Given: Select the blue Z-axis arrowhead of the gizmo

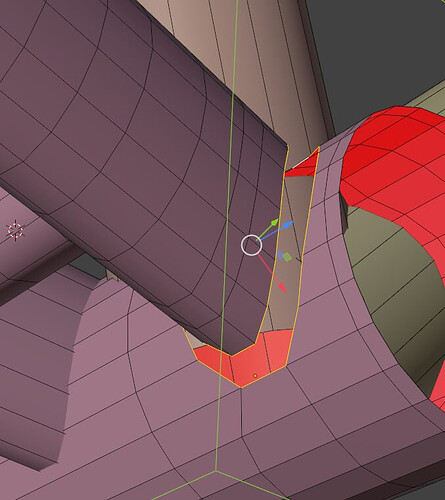Looking at the screenshot, I should tap(289, 223).
